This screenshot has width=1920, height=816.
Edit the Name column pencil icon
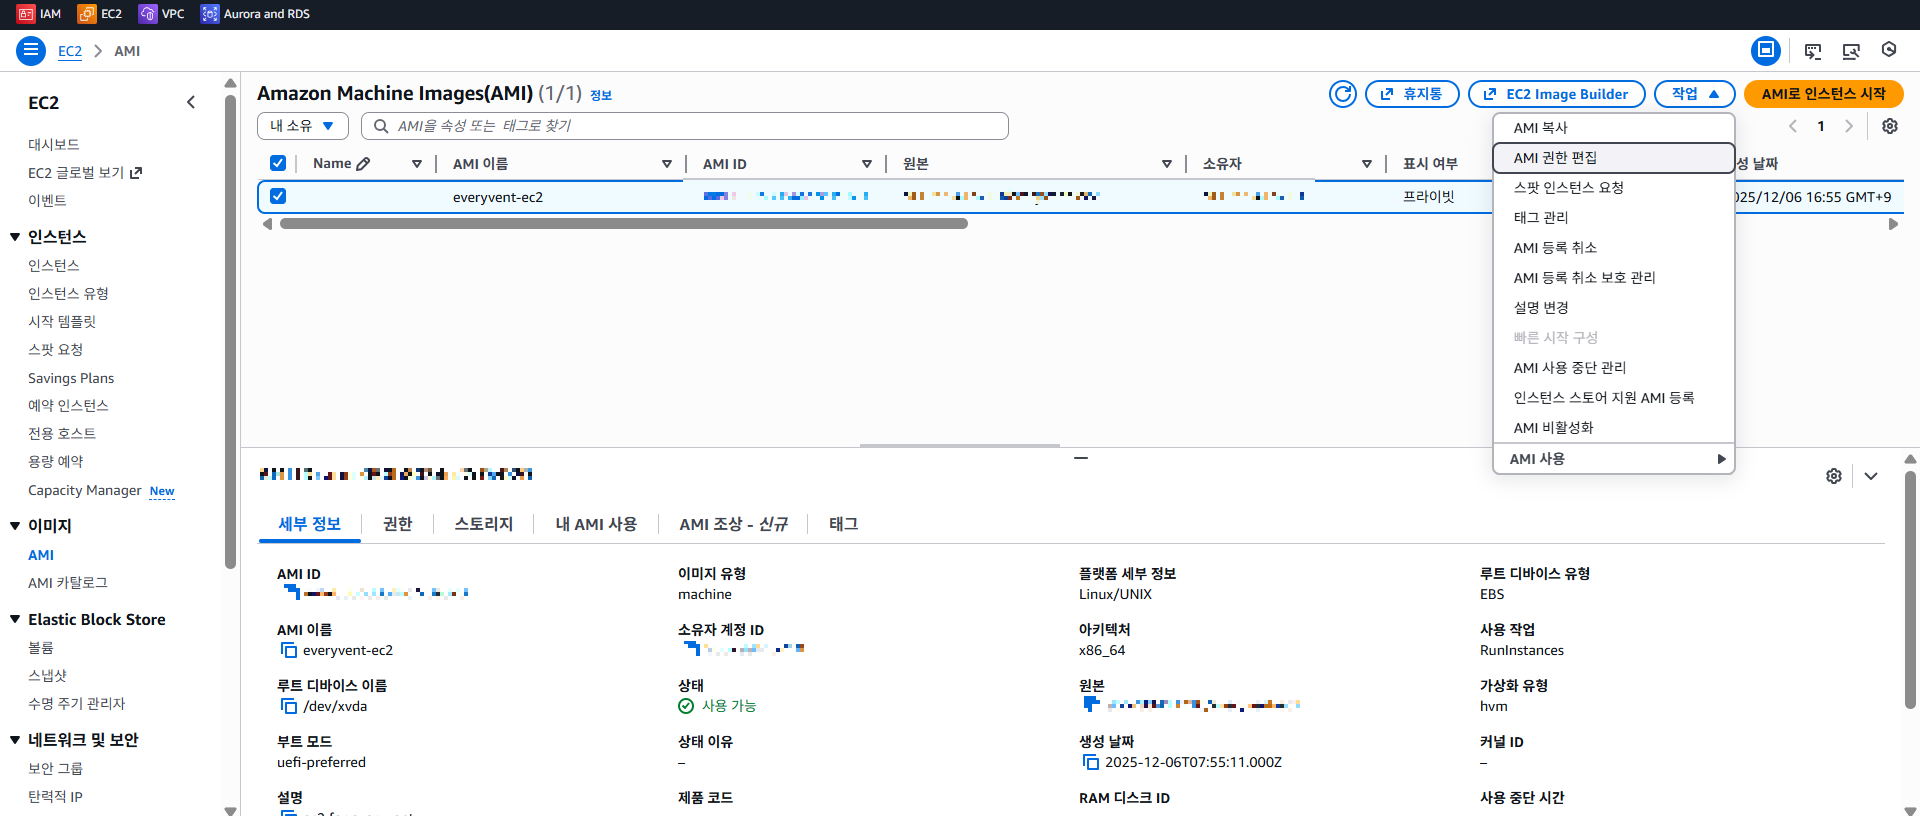tap(363, 164)
